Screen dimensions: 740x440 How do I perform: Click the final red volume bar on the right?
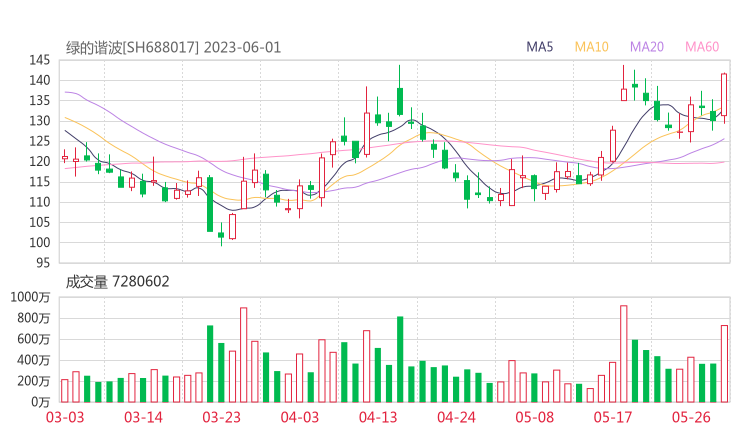(x=724, y=364)
